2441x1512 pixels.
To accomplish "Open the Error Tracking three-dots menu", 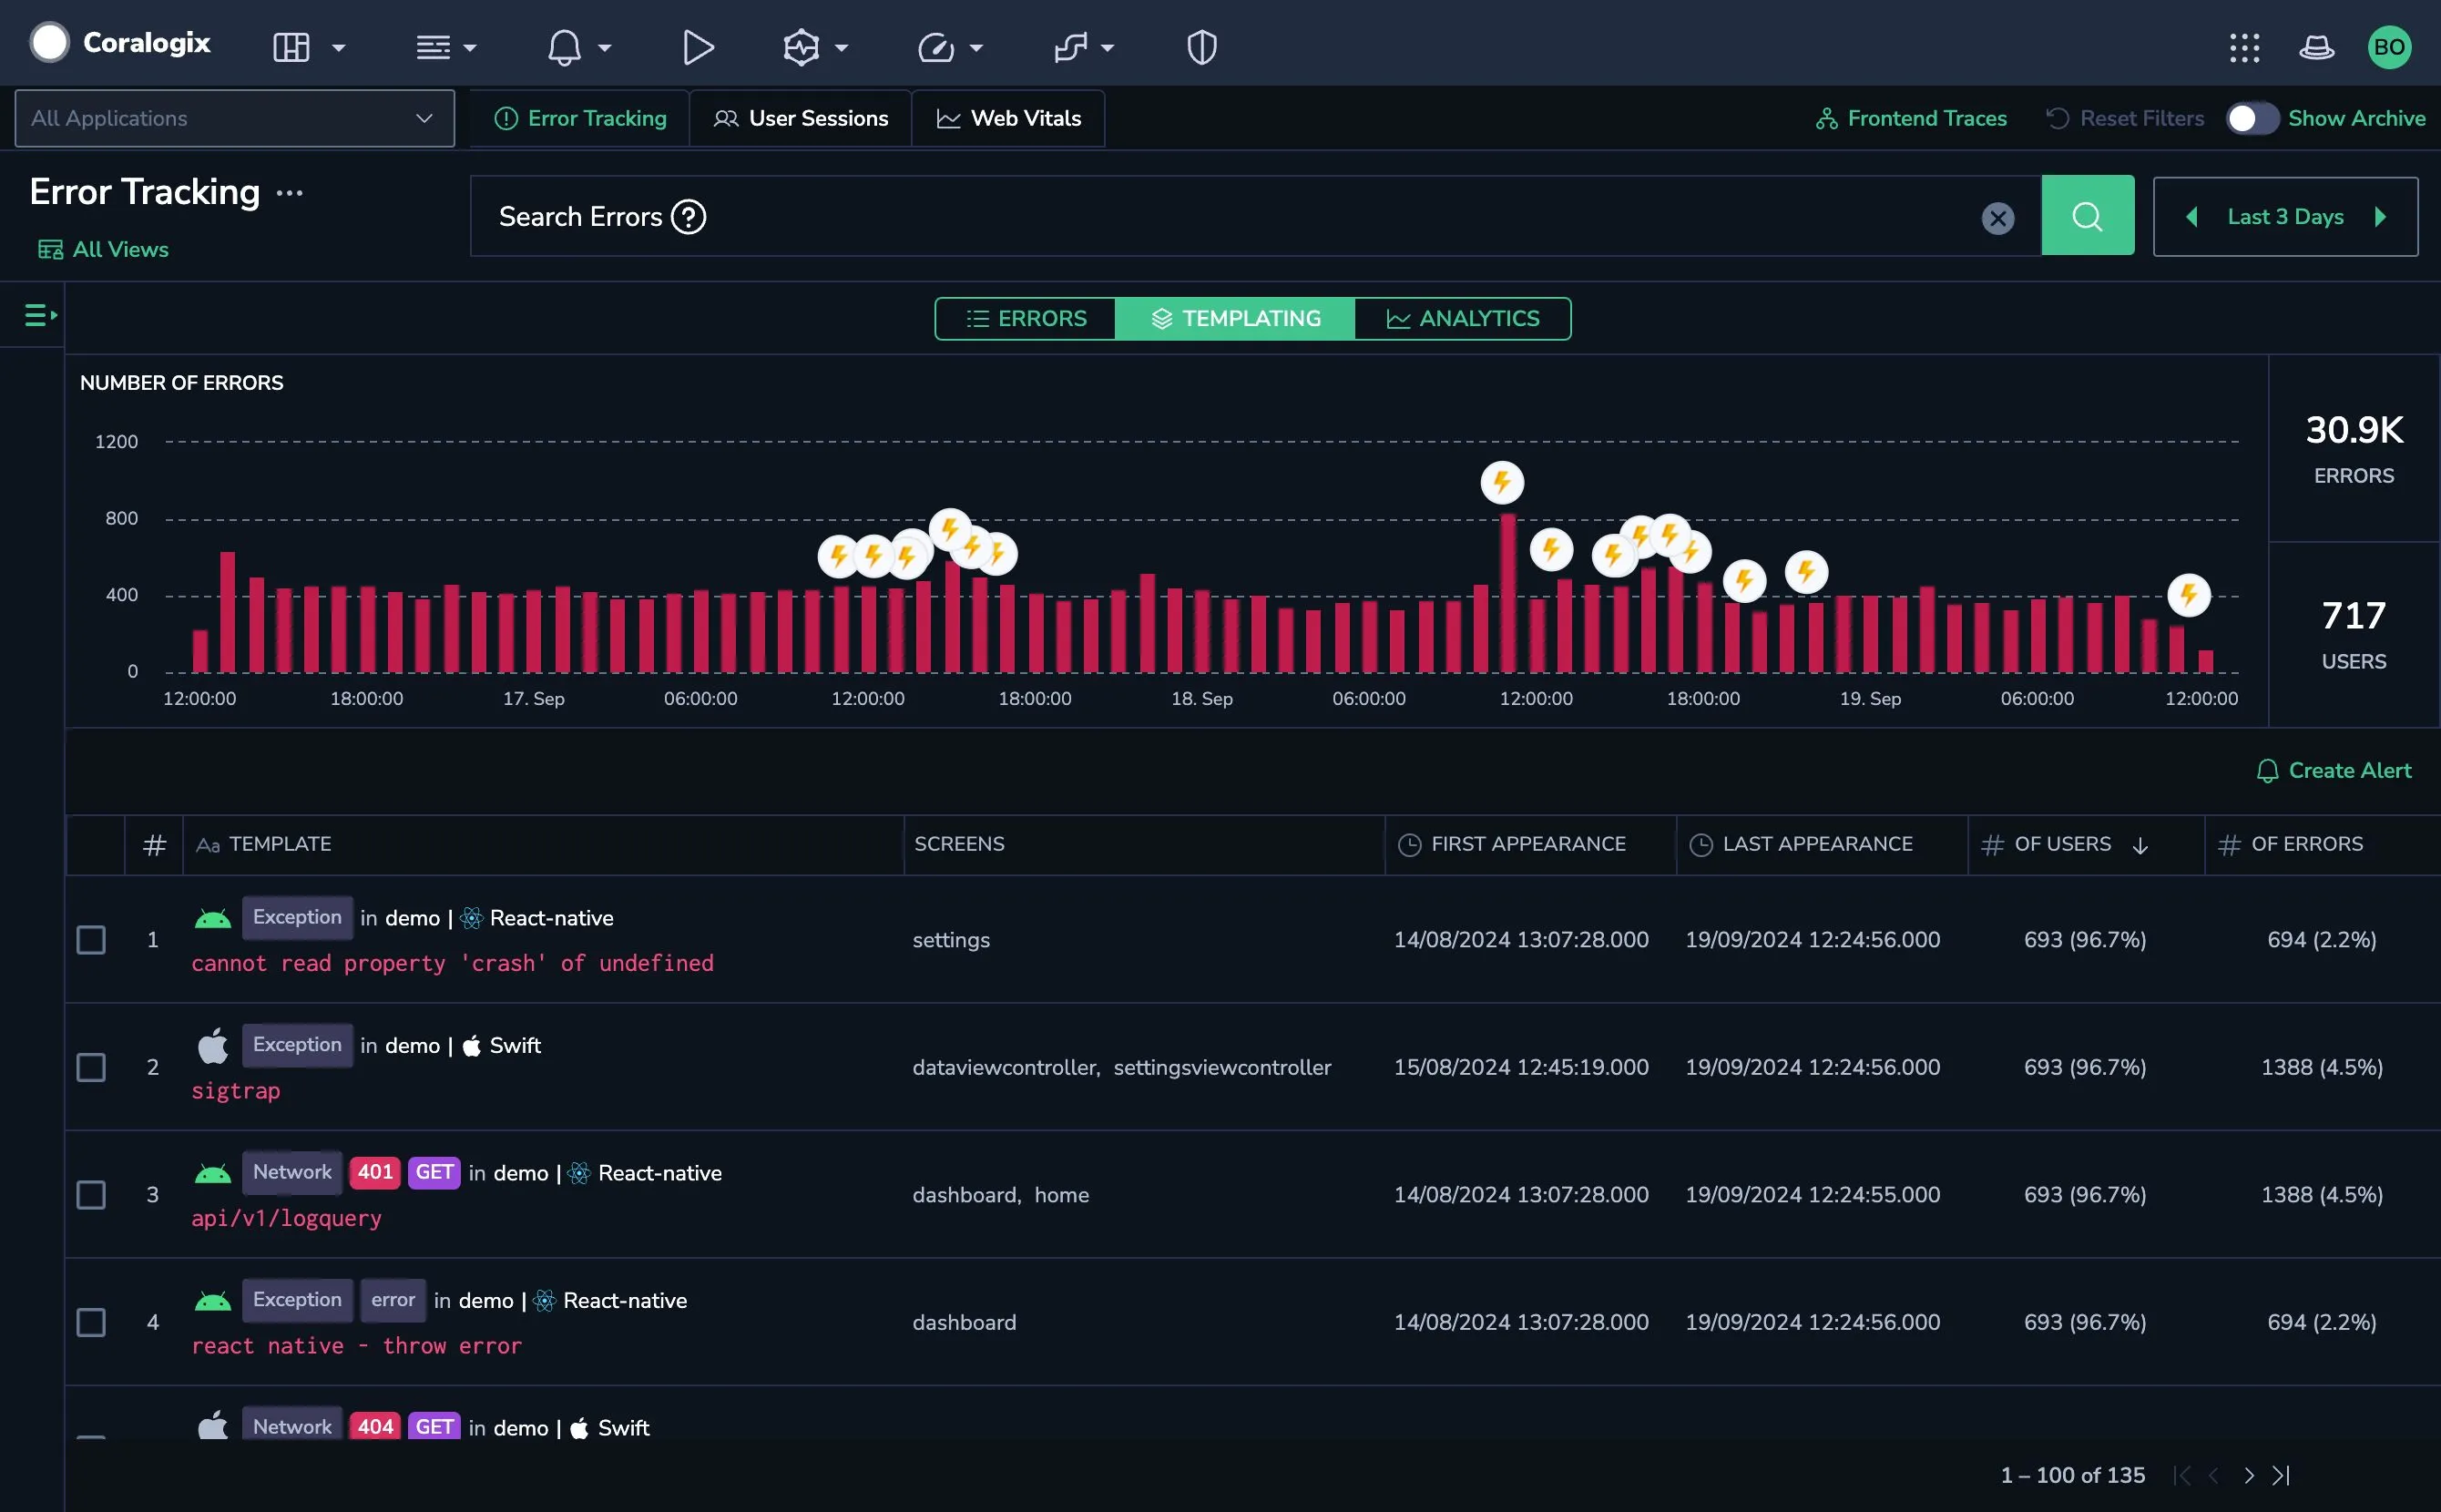I will coord(289,193).
